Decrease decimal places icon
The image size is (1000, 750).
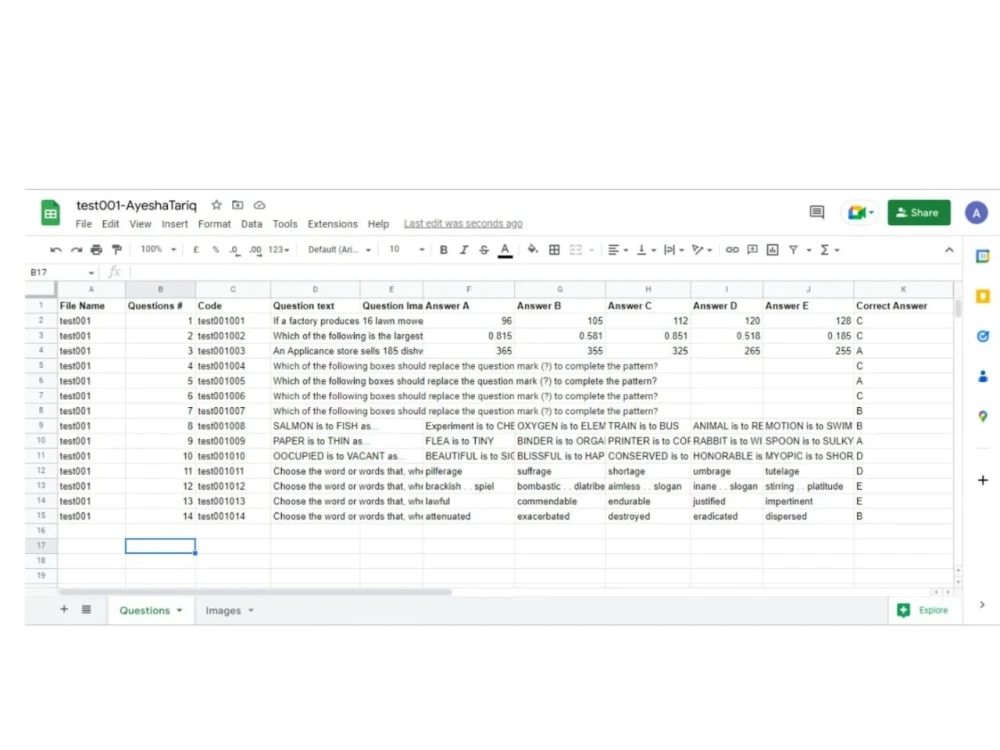(235, 250)
